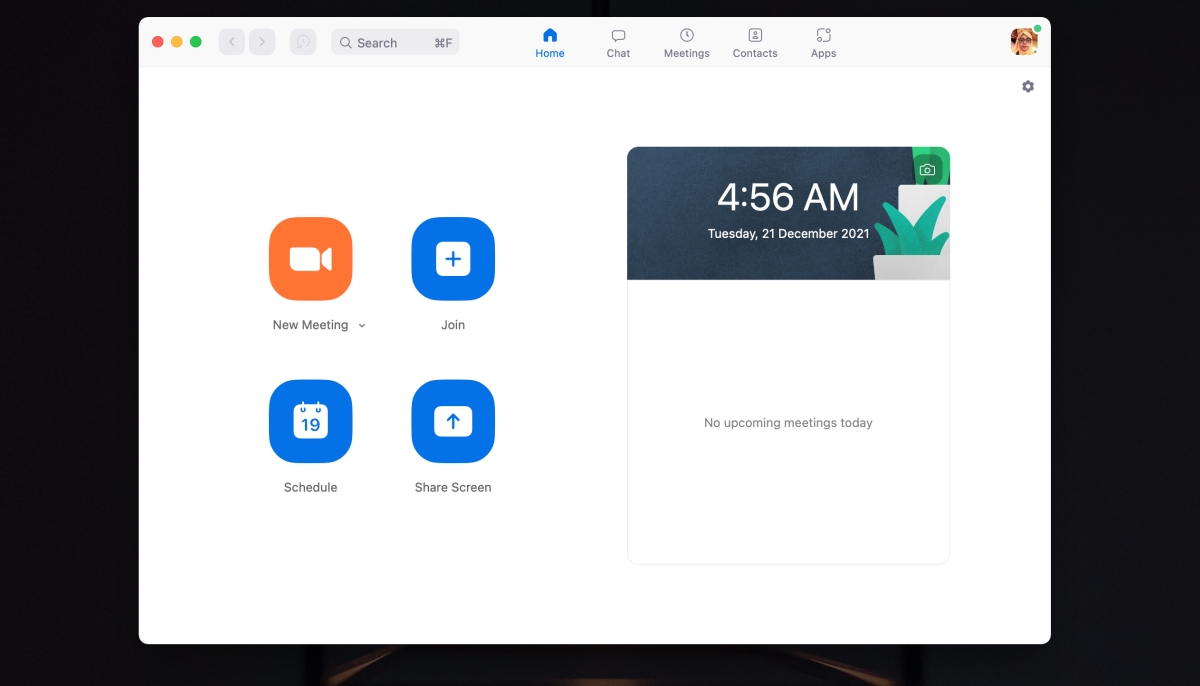Switch to the Apps tab
The image size is (1200, 686).
coord(823,43)
